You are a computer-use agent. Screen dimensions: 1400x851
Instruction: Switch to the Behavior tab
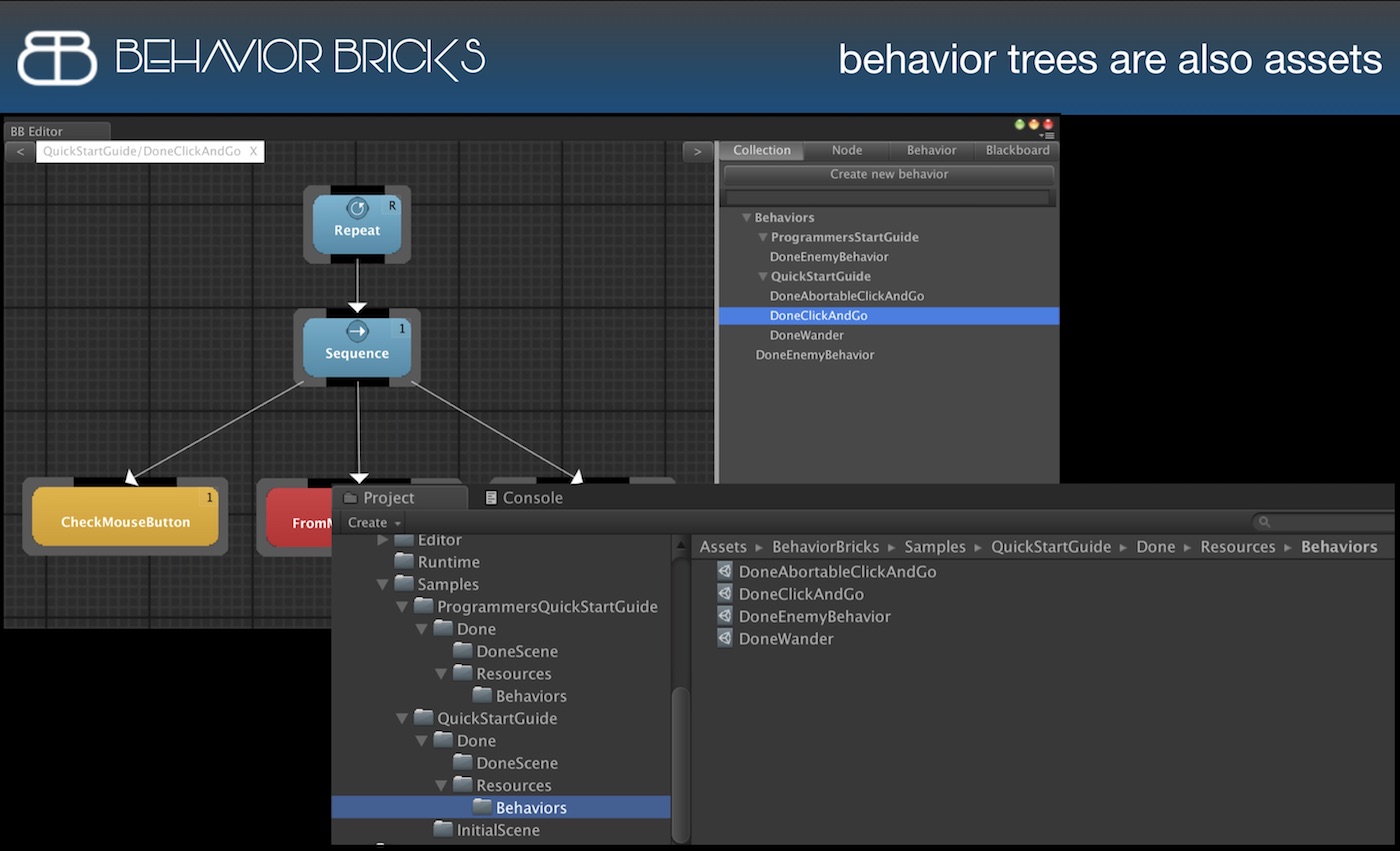pos(931,150)
